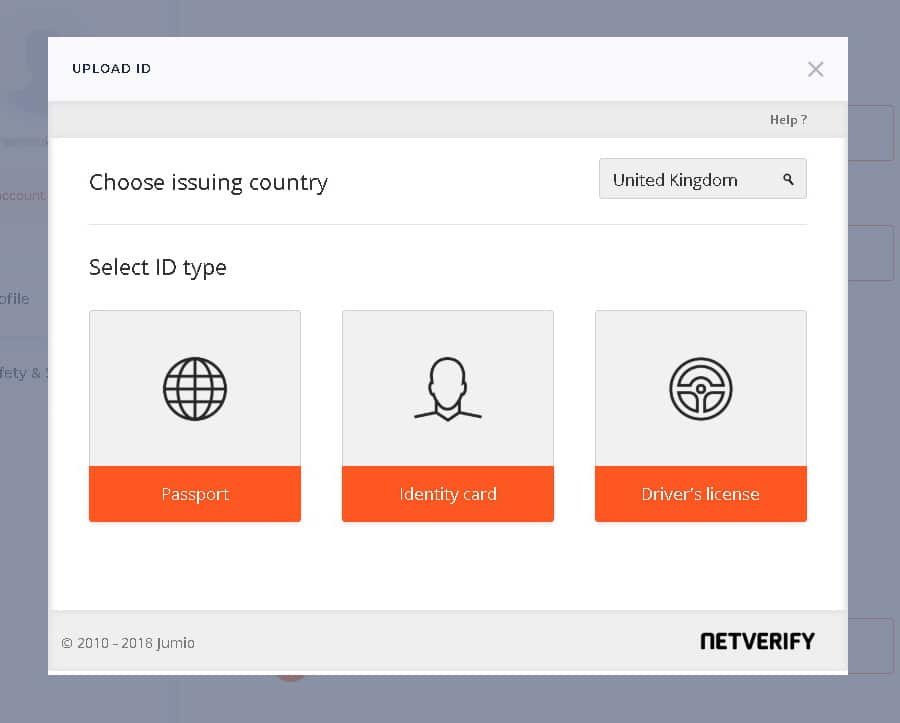Select the dimmed Profile sidebar item

point(15,299)
